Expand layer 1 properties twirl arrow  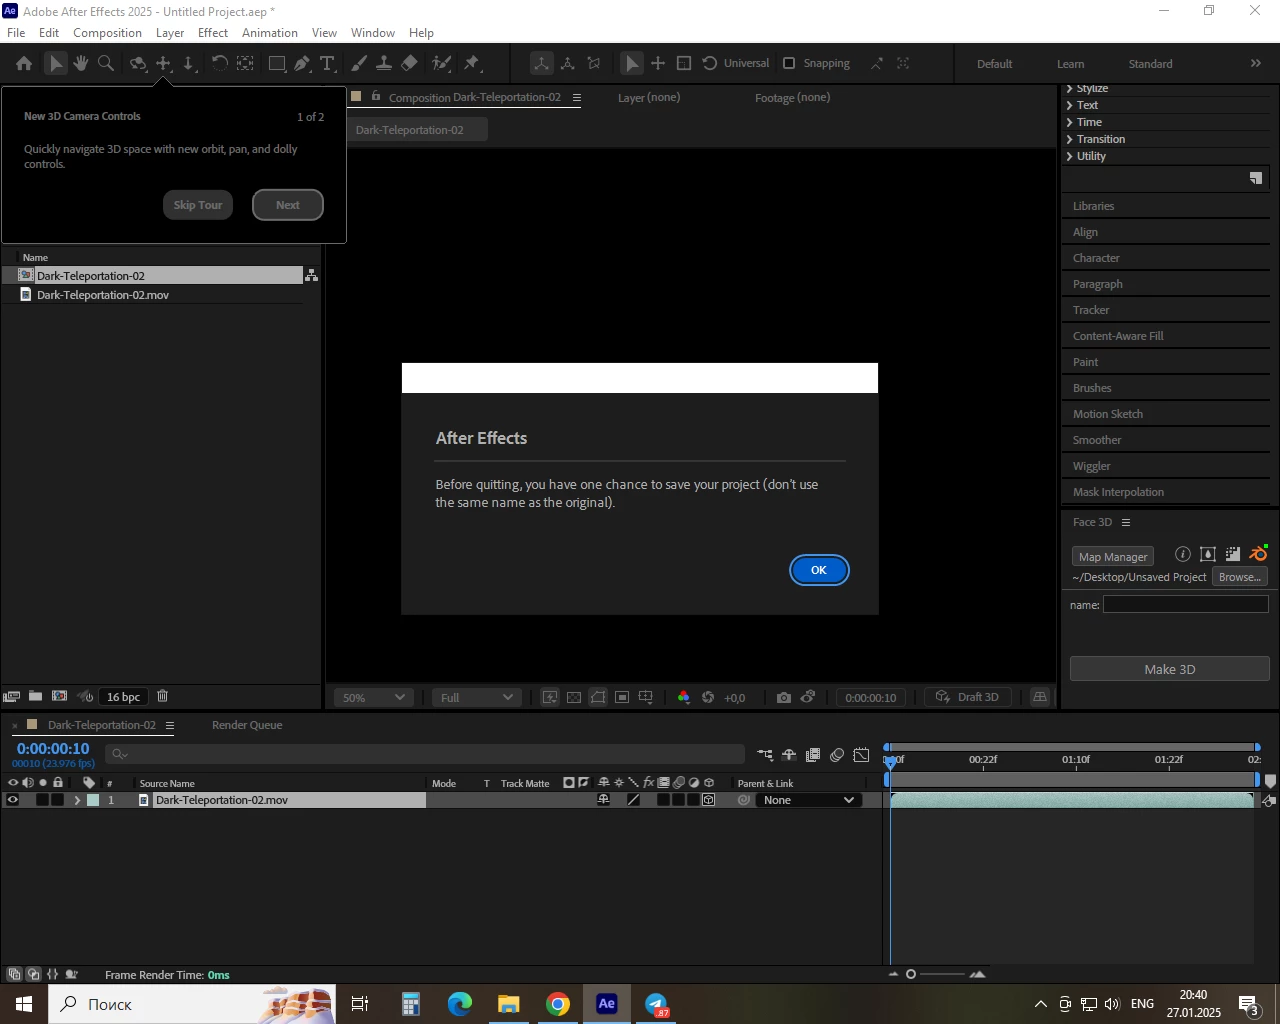point(77,800)
